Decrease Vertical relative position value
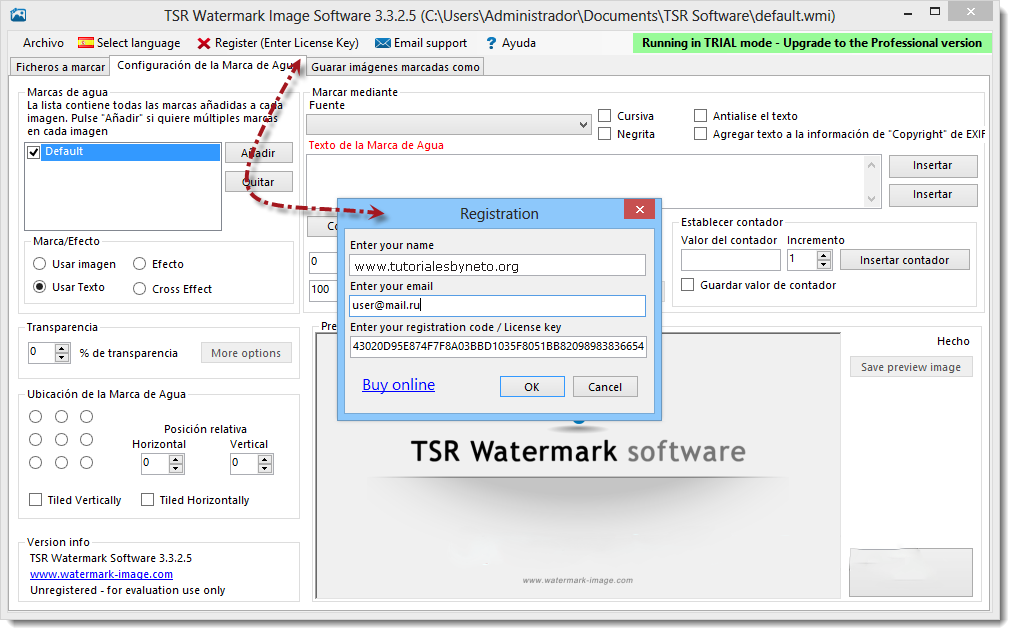1015x635 pixels. click(x=265, y=468)
